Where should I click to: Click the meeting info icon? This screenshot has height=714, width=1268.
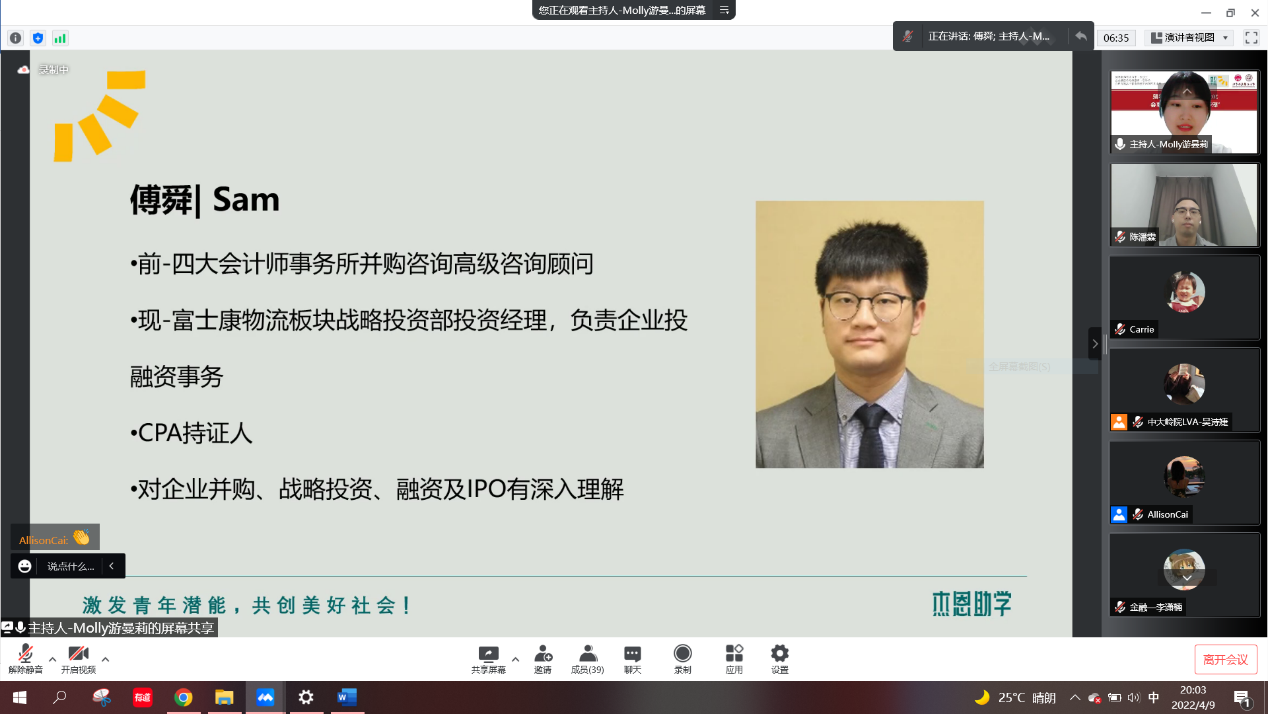(x=15, y=38)
